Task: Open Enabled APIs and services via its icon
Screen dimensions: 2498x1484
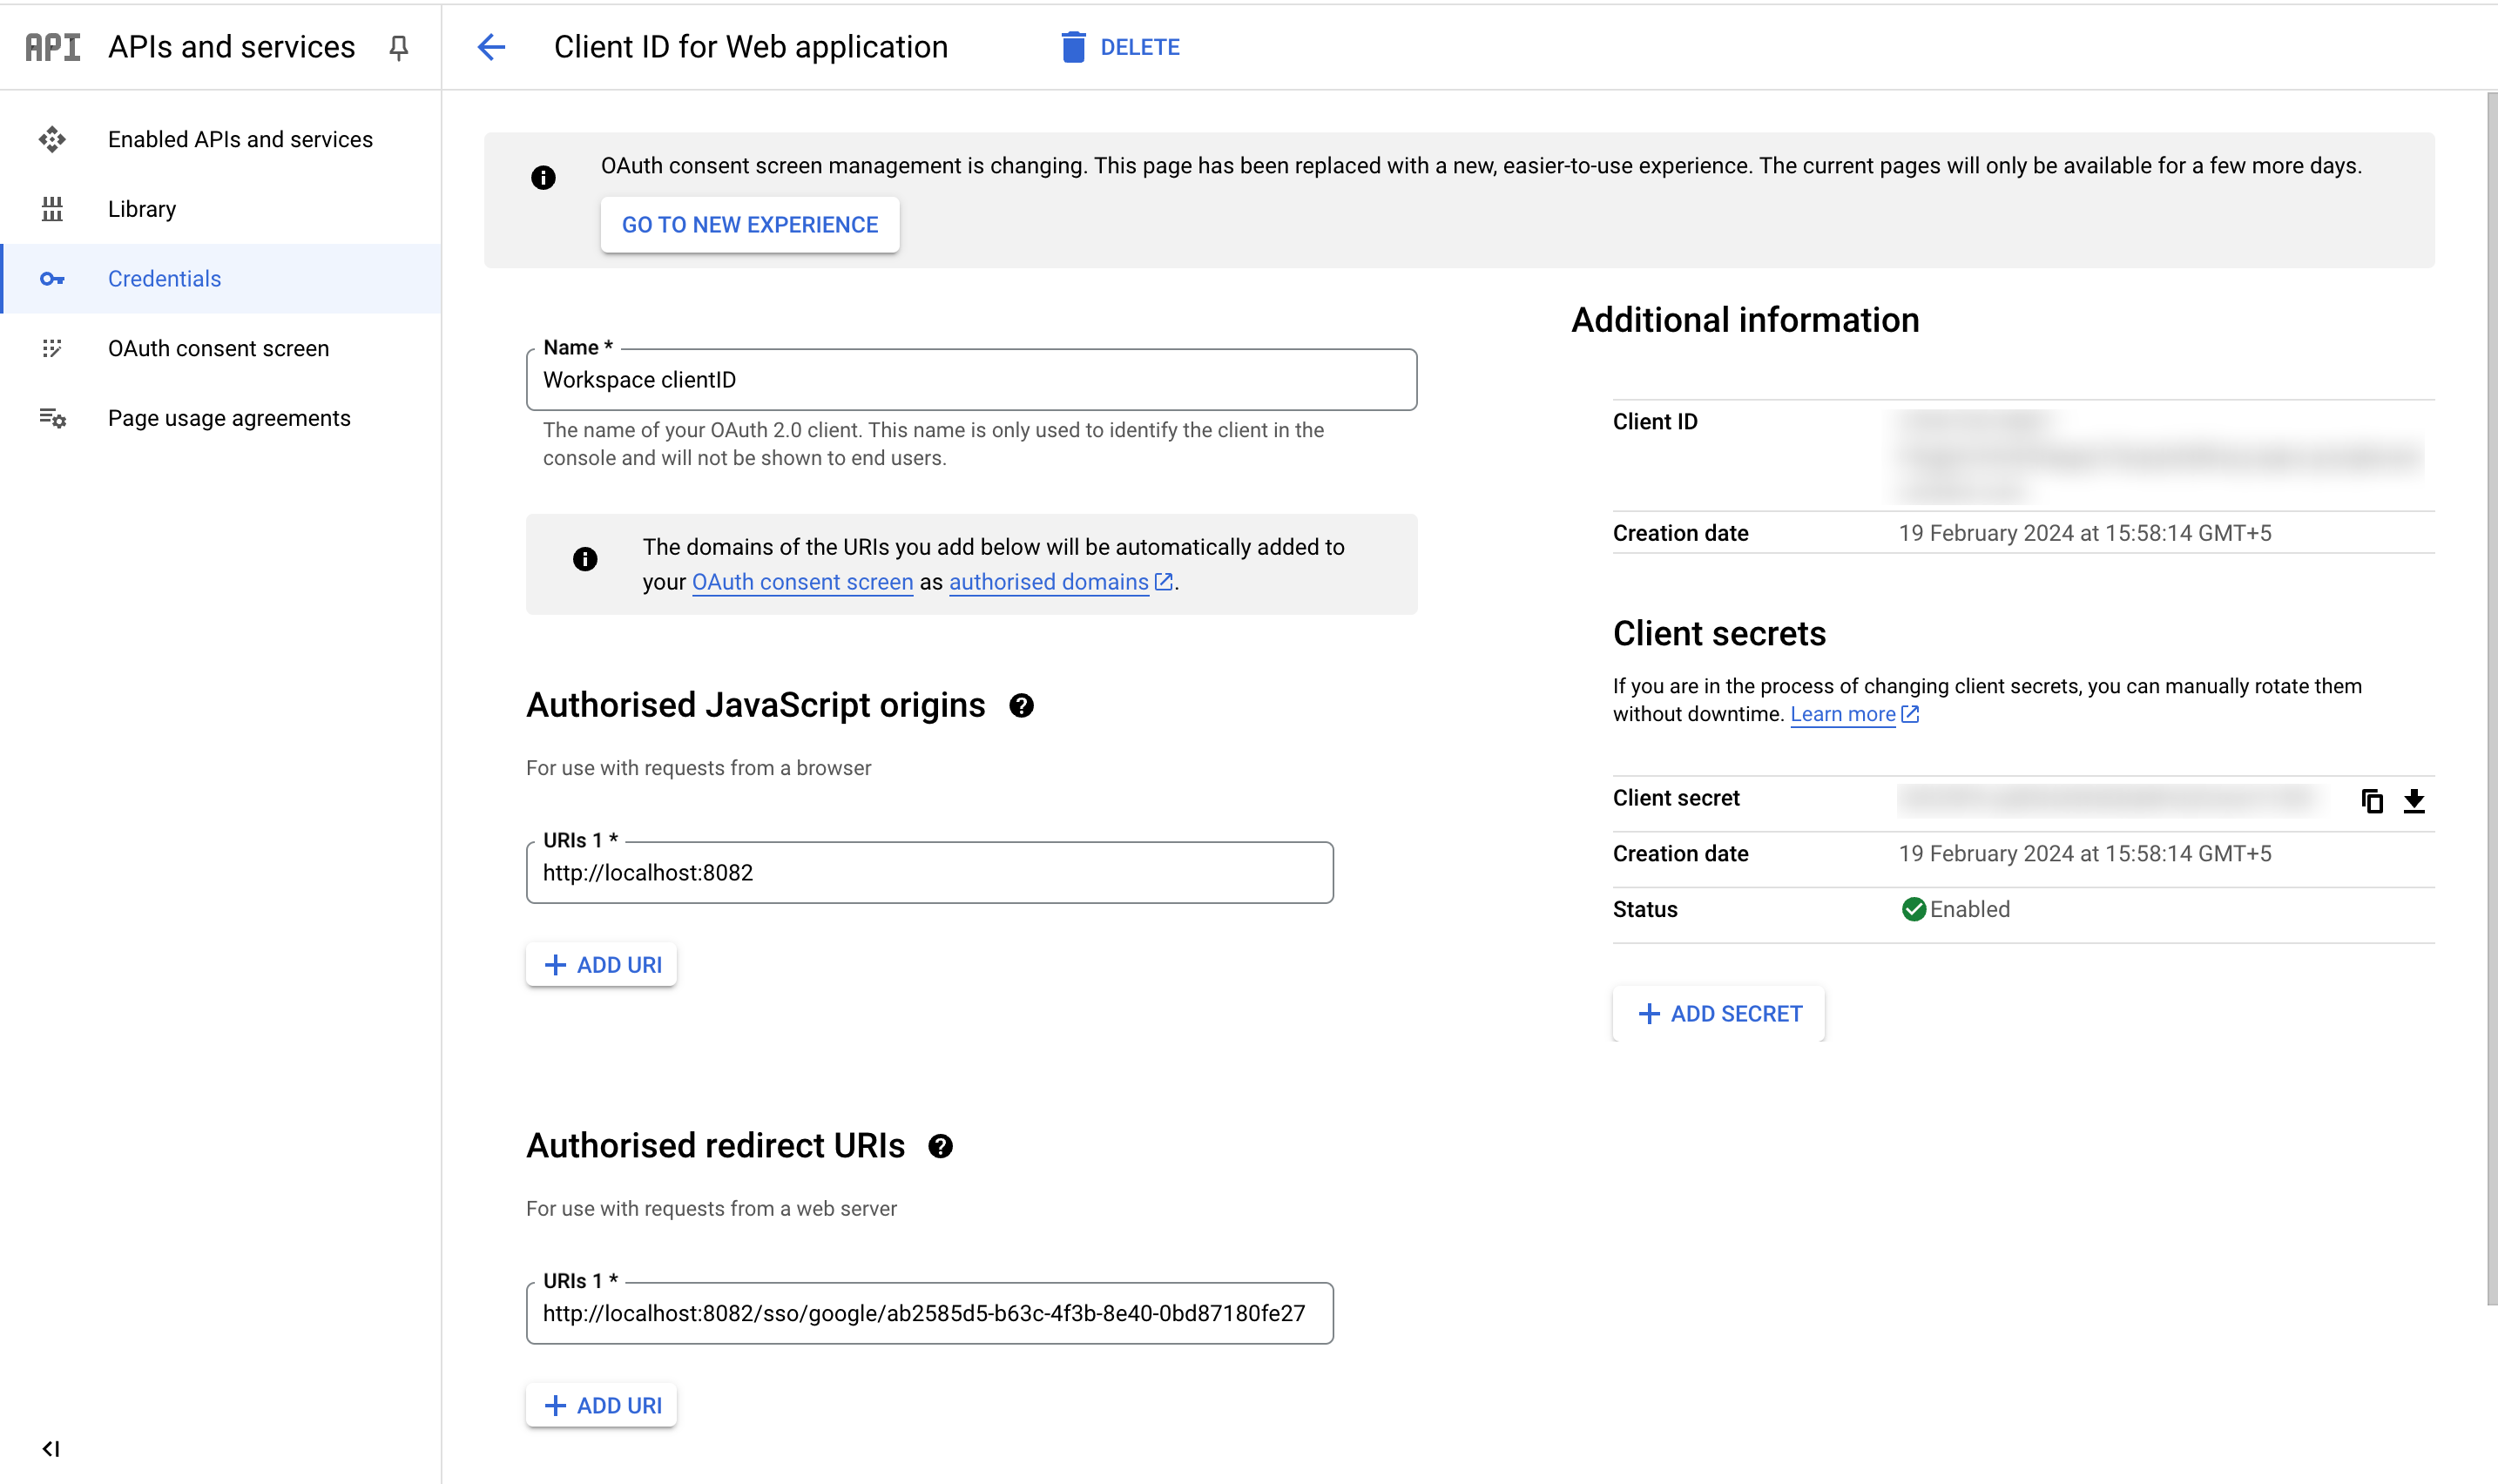Action: pyautogui.click(x=52, y=139)
